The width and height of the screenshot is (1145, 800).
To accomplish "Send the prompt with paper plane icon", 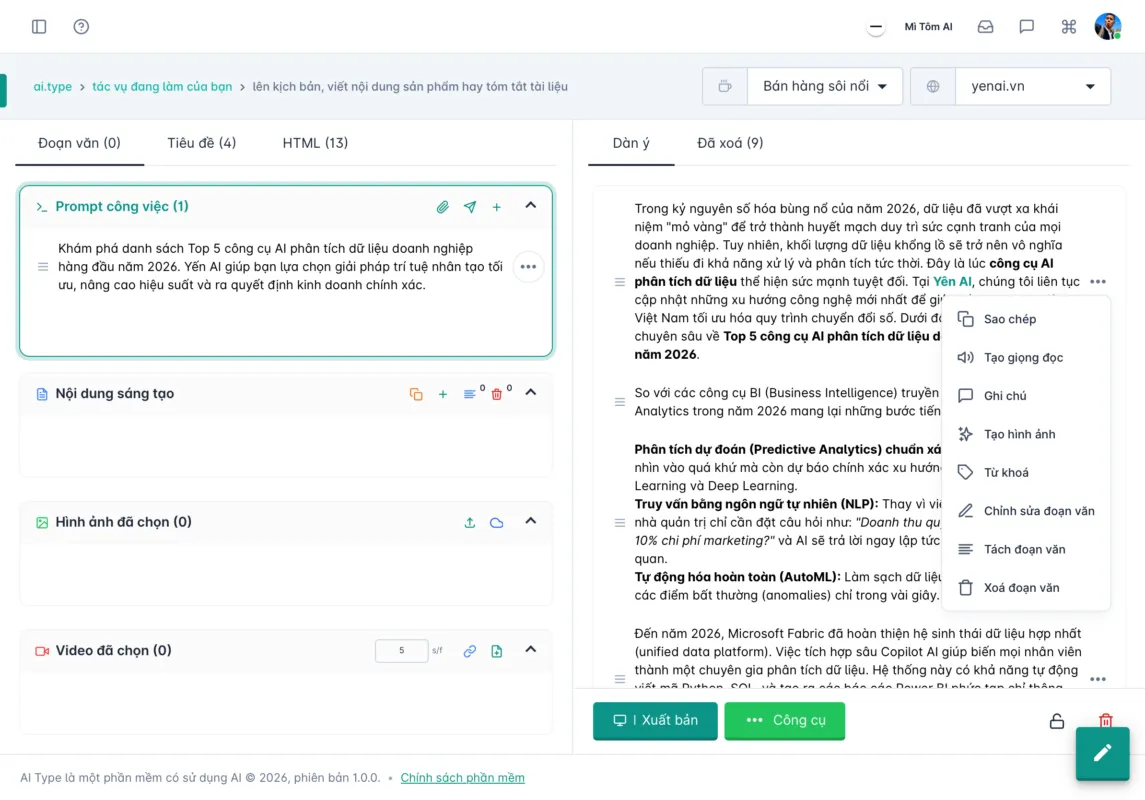I will [x=470, y=207].
